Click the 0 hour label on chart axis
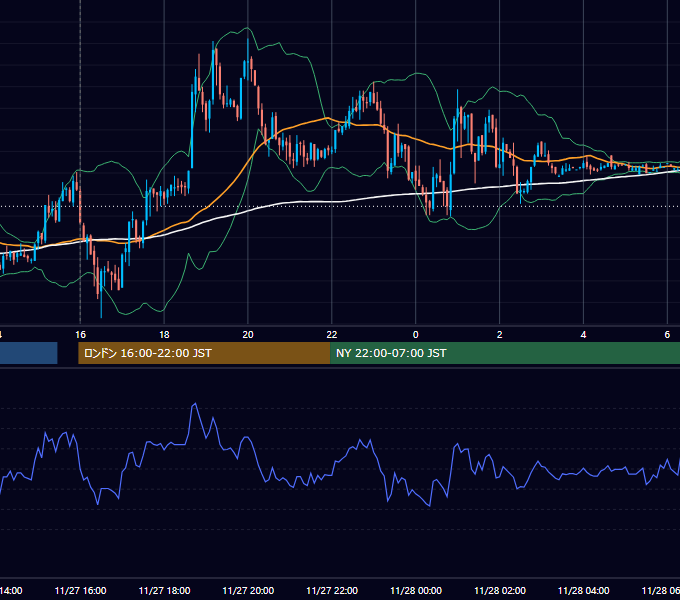Screen dimensions: 680x600 415,335
